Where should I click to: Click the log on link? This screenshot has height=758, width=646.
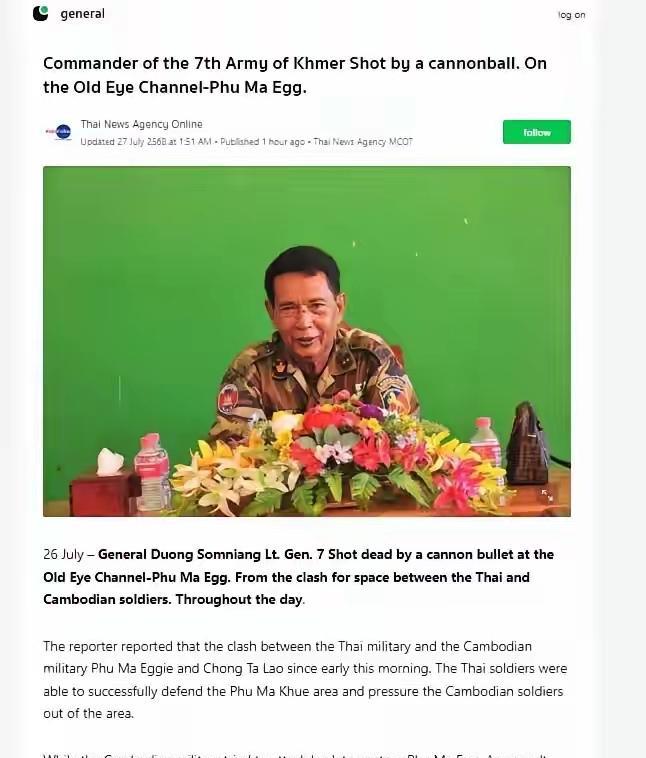572,15
